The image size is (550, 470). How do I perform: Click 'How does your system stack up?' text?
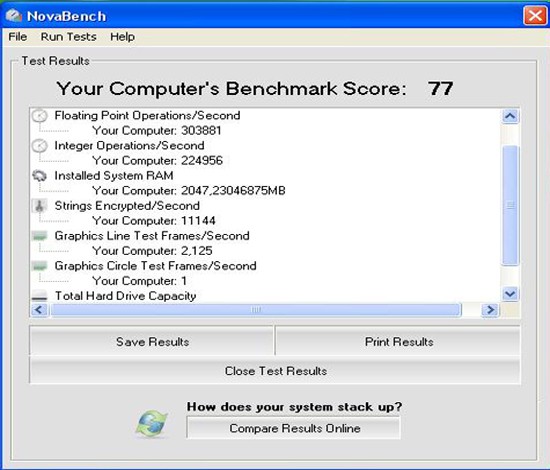tap(294, 407)
